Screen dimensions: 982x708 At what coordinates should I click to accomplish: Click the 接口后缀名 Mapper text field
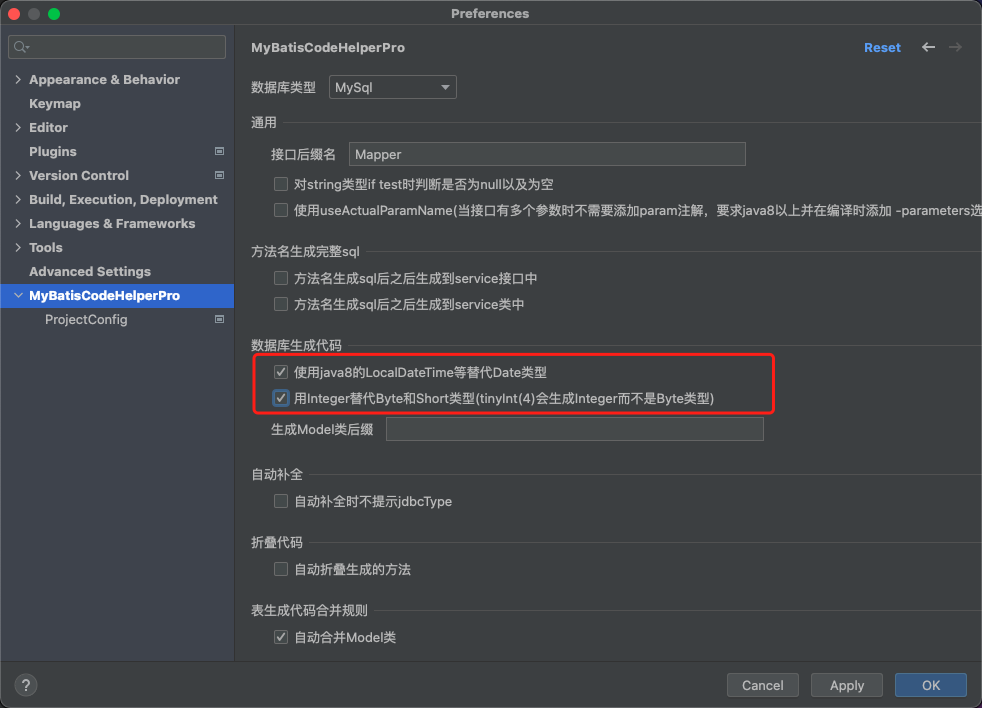[547, 154]
